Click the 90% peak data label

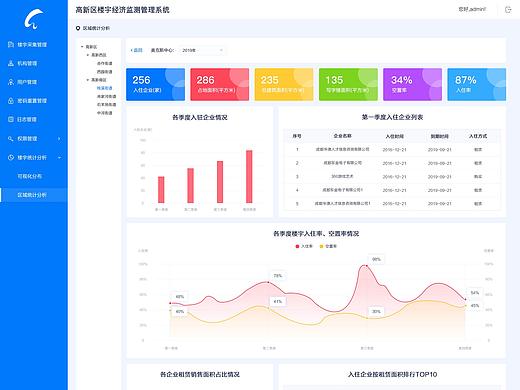376,259
